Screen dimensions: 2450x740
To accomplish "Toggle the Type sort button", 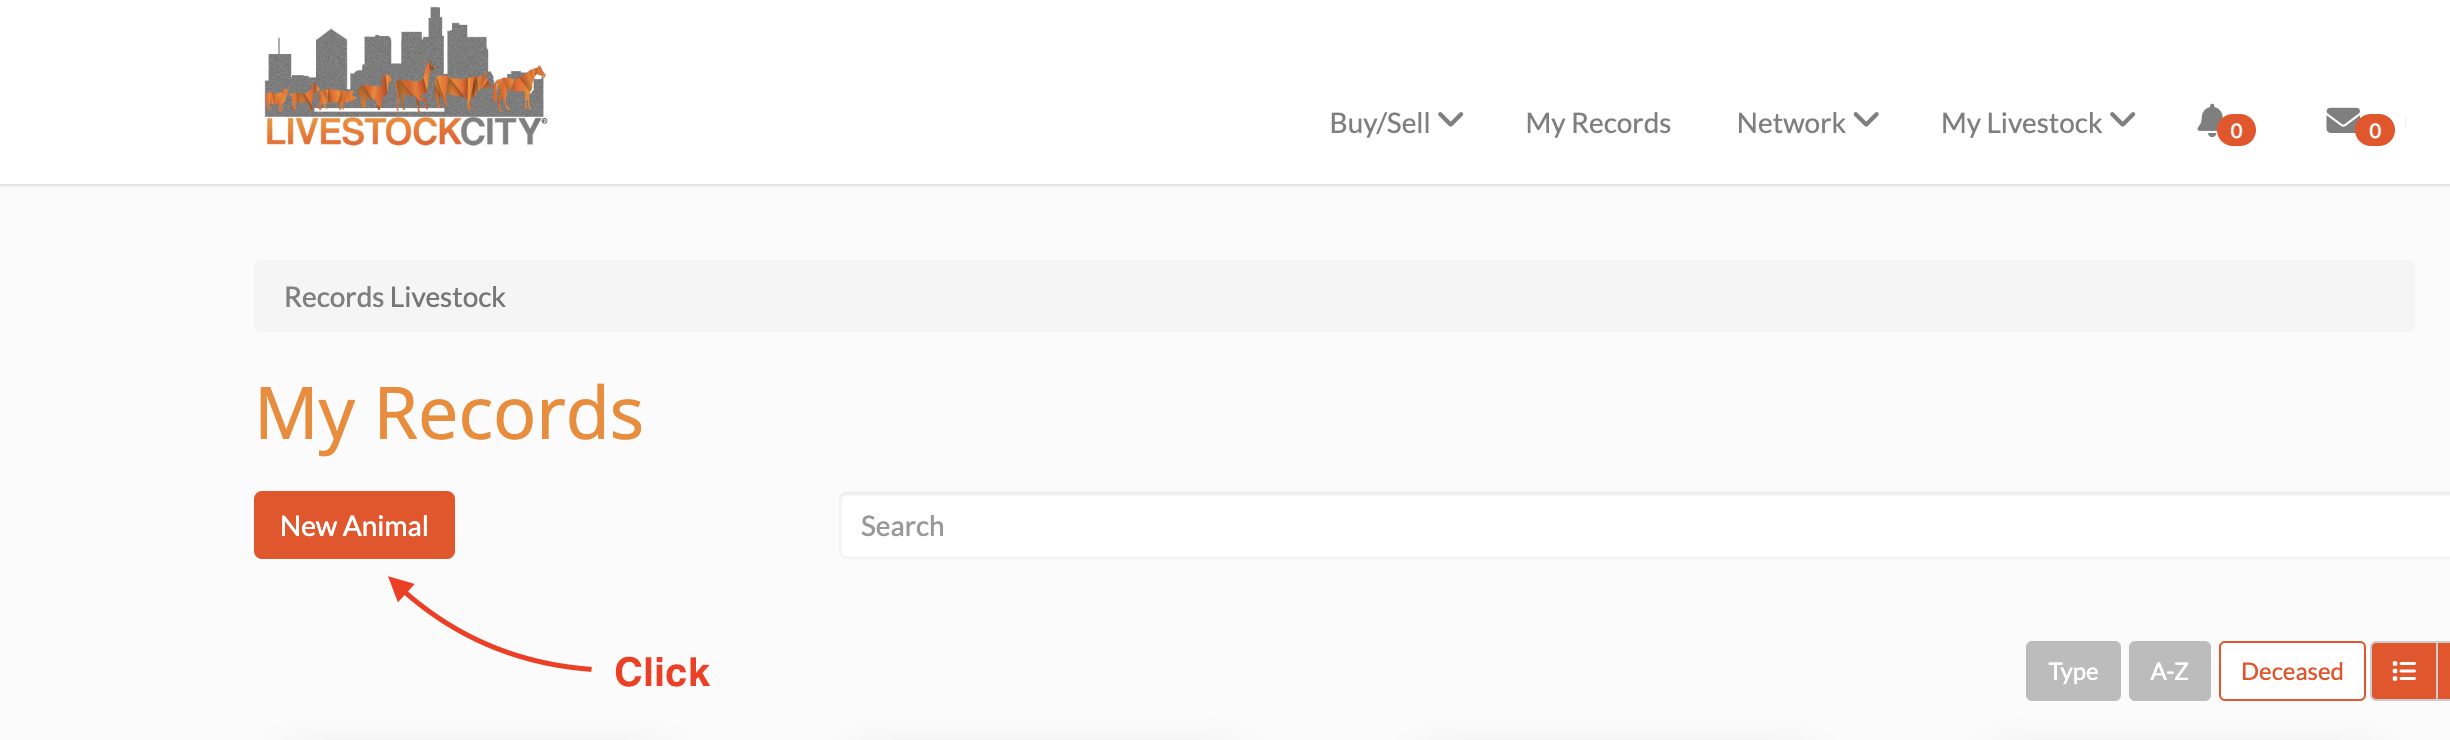I will coord(2073,671).
